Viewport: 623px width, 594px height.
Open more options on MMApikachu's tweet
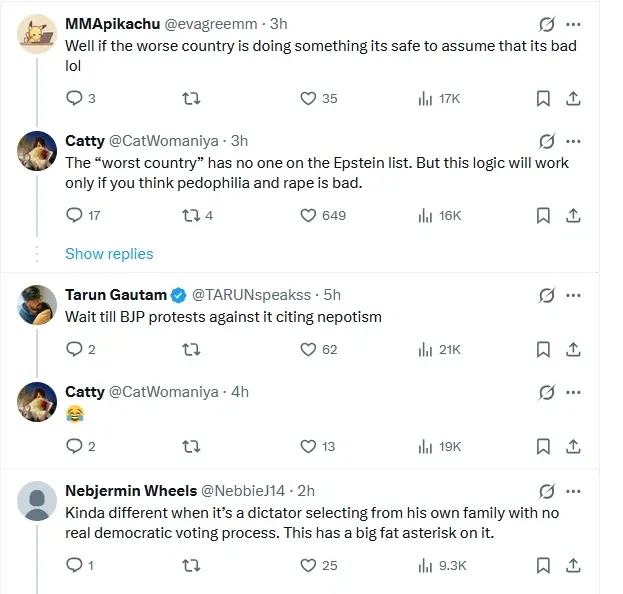(574, 23)
